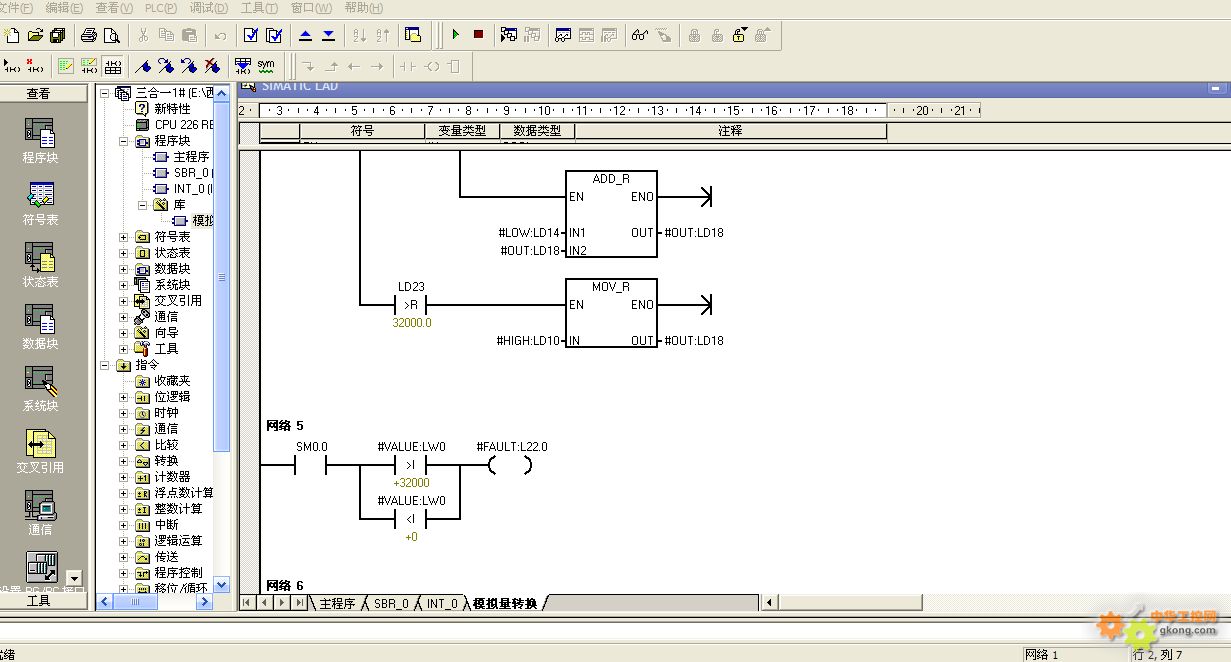
Task: Click the Delete Network icon
Action: click(35, 66)
